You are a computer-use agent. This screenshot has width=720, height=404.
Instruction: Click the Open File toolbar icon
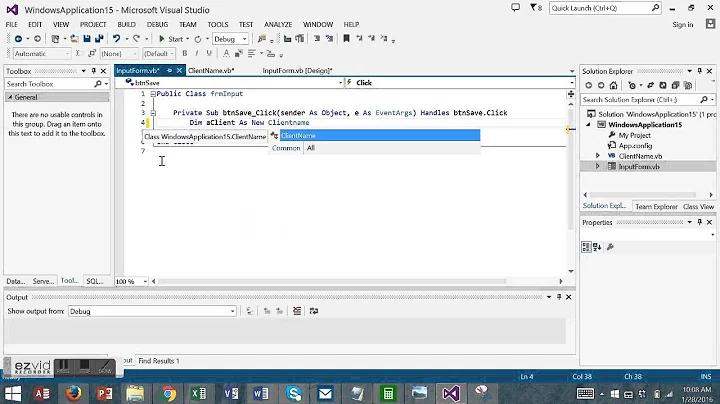(x=74, y=39)
